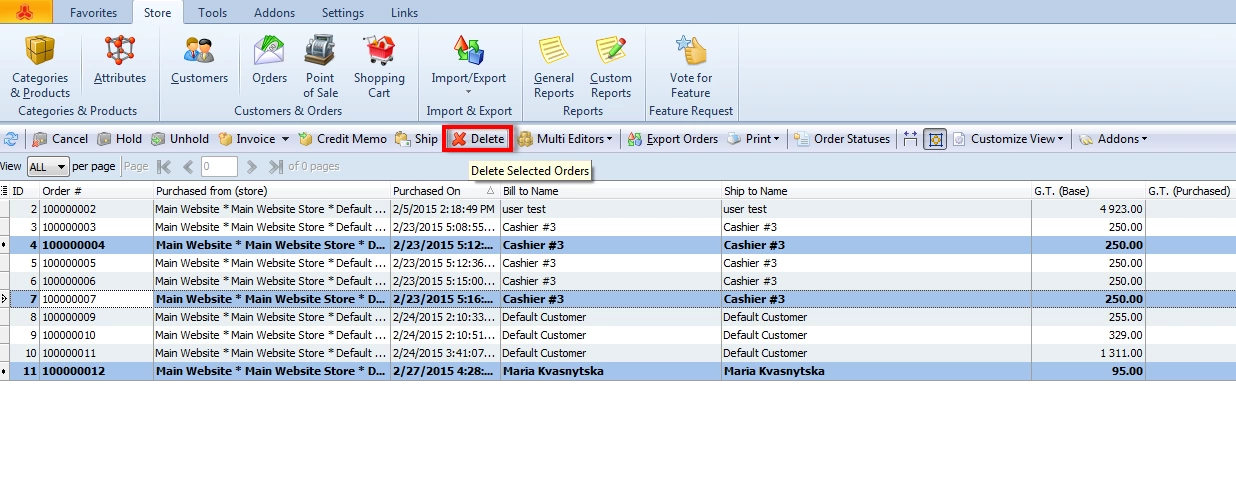Cancel the selected order
This screenshot has width=1236, height=477.
[x=60, y=139]
